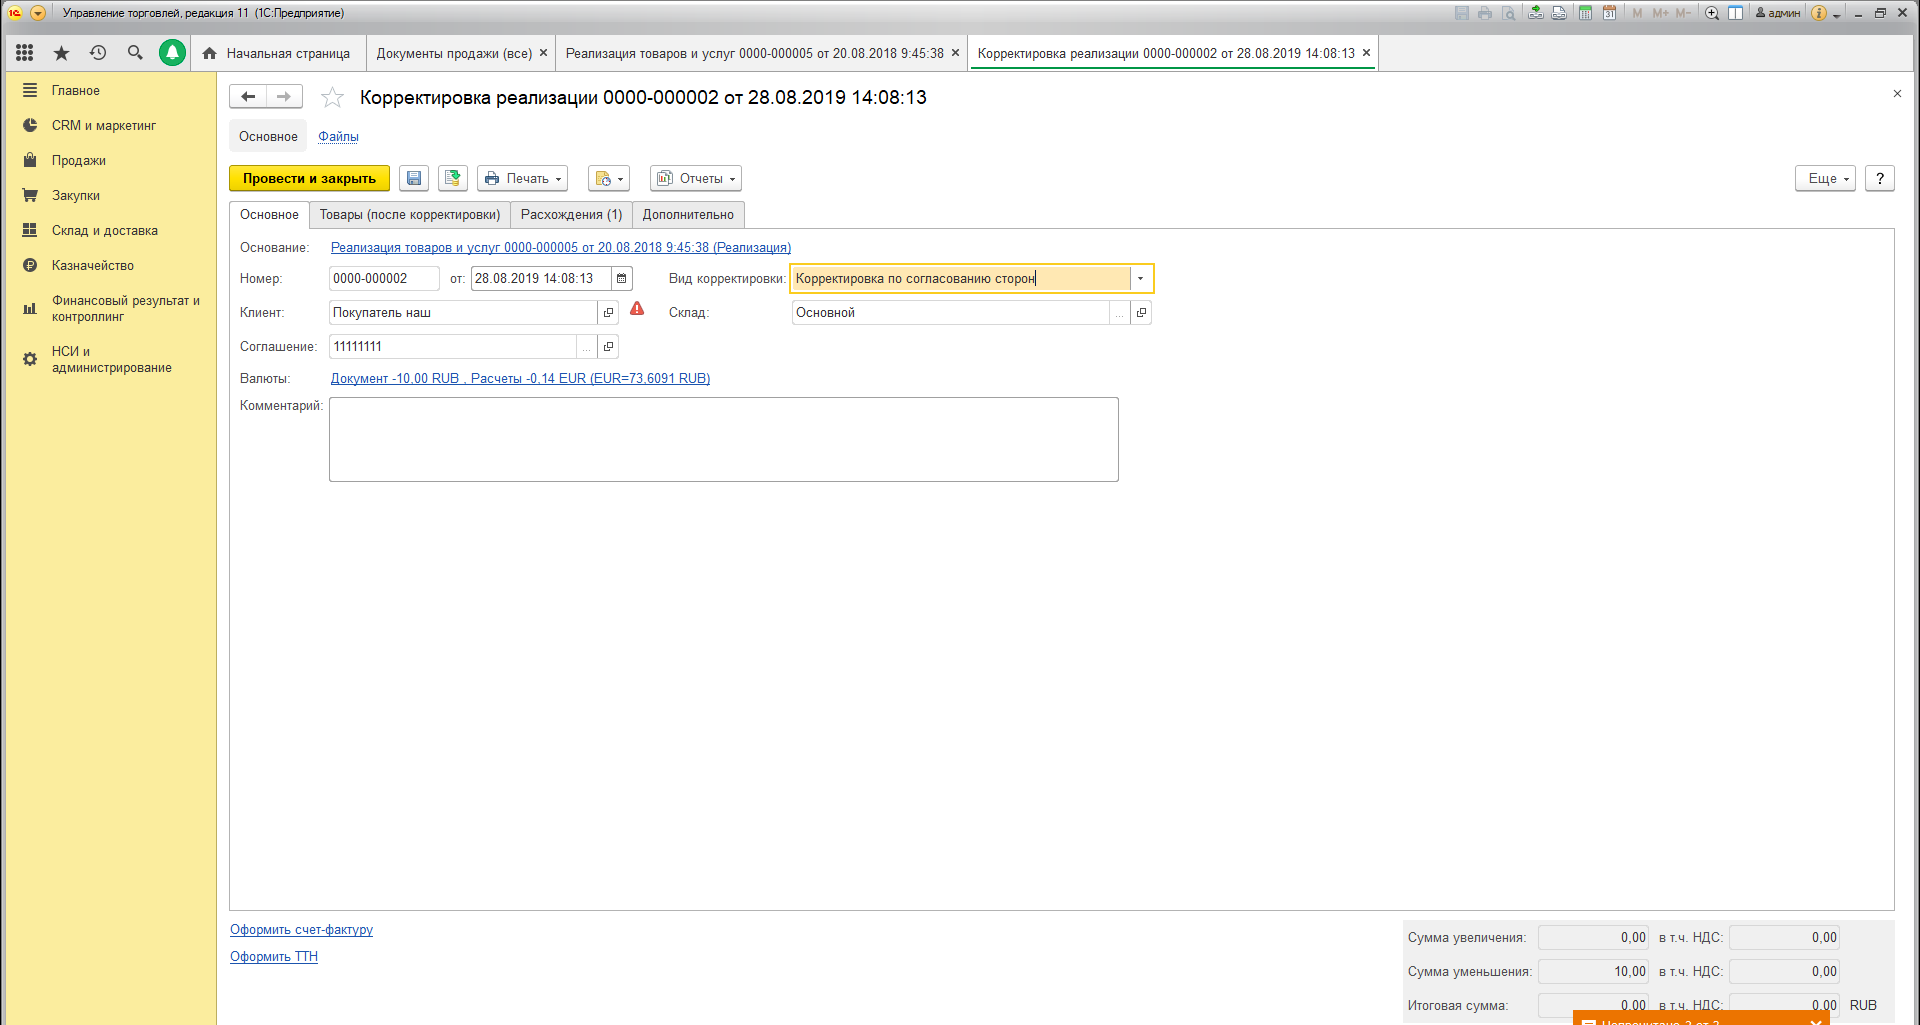Open the yellow information icon in the title bar
The image size is (1920, 1025).
[x=1819, y=13]
